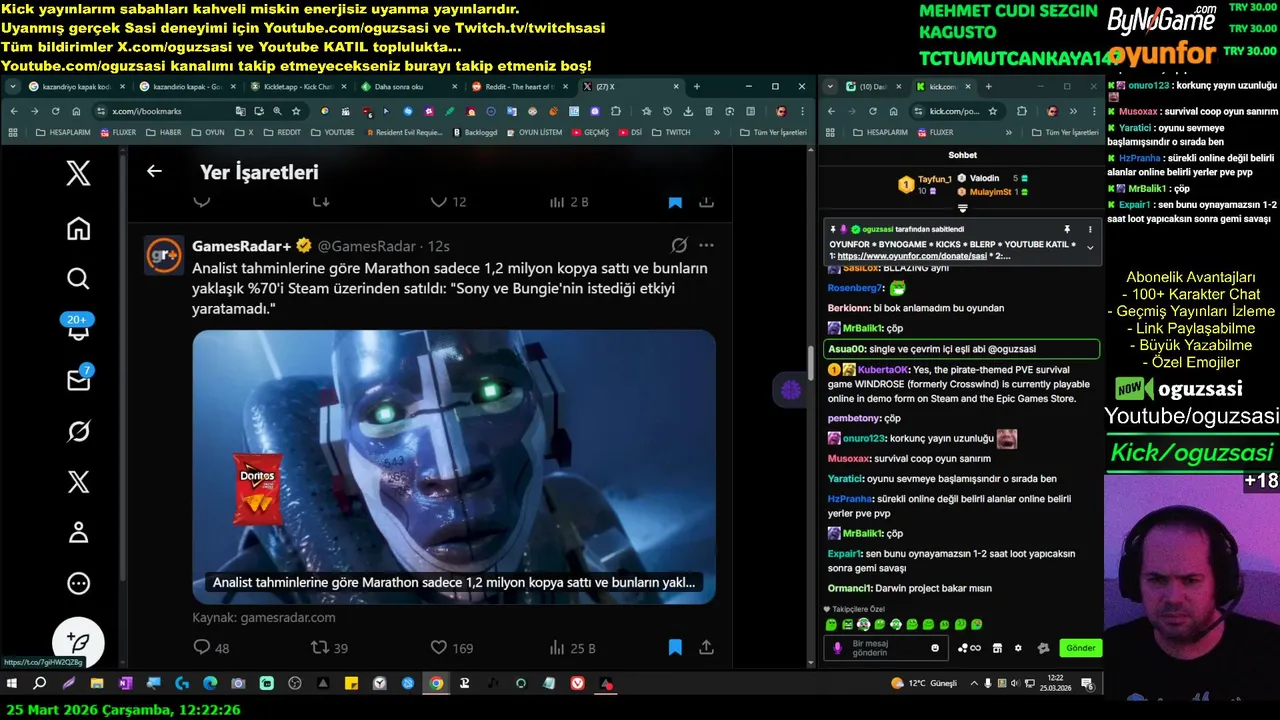Viewport: 1280px width, 720px height.
Task: Open emoji picker in chat input
Action: 935,648
